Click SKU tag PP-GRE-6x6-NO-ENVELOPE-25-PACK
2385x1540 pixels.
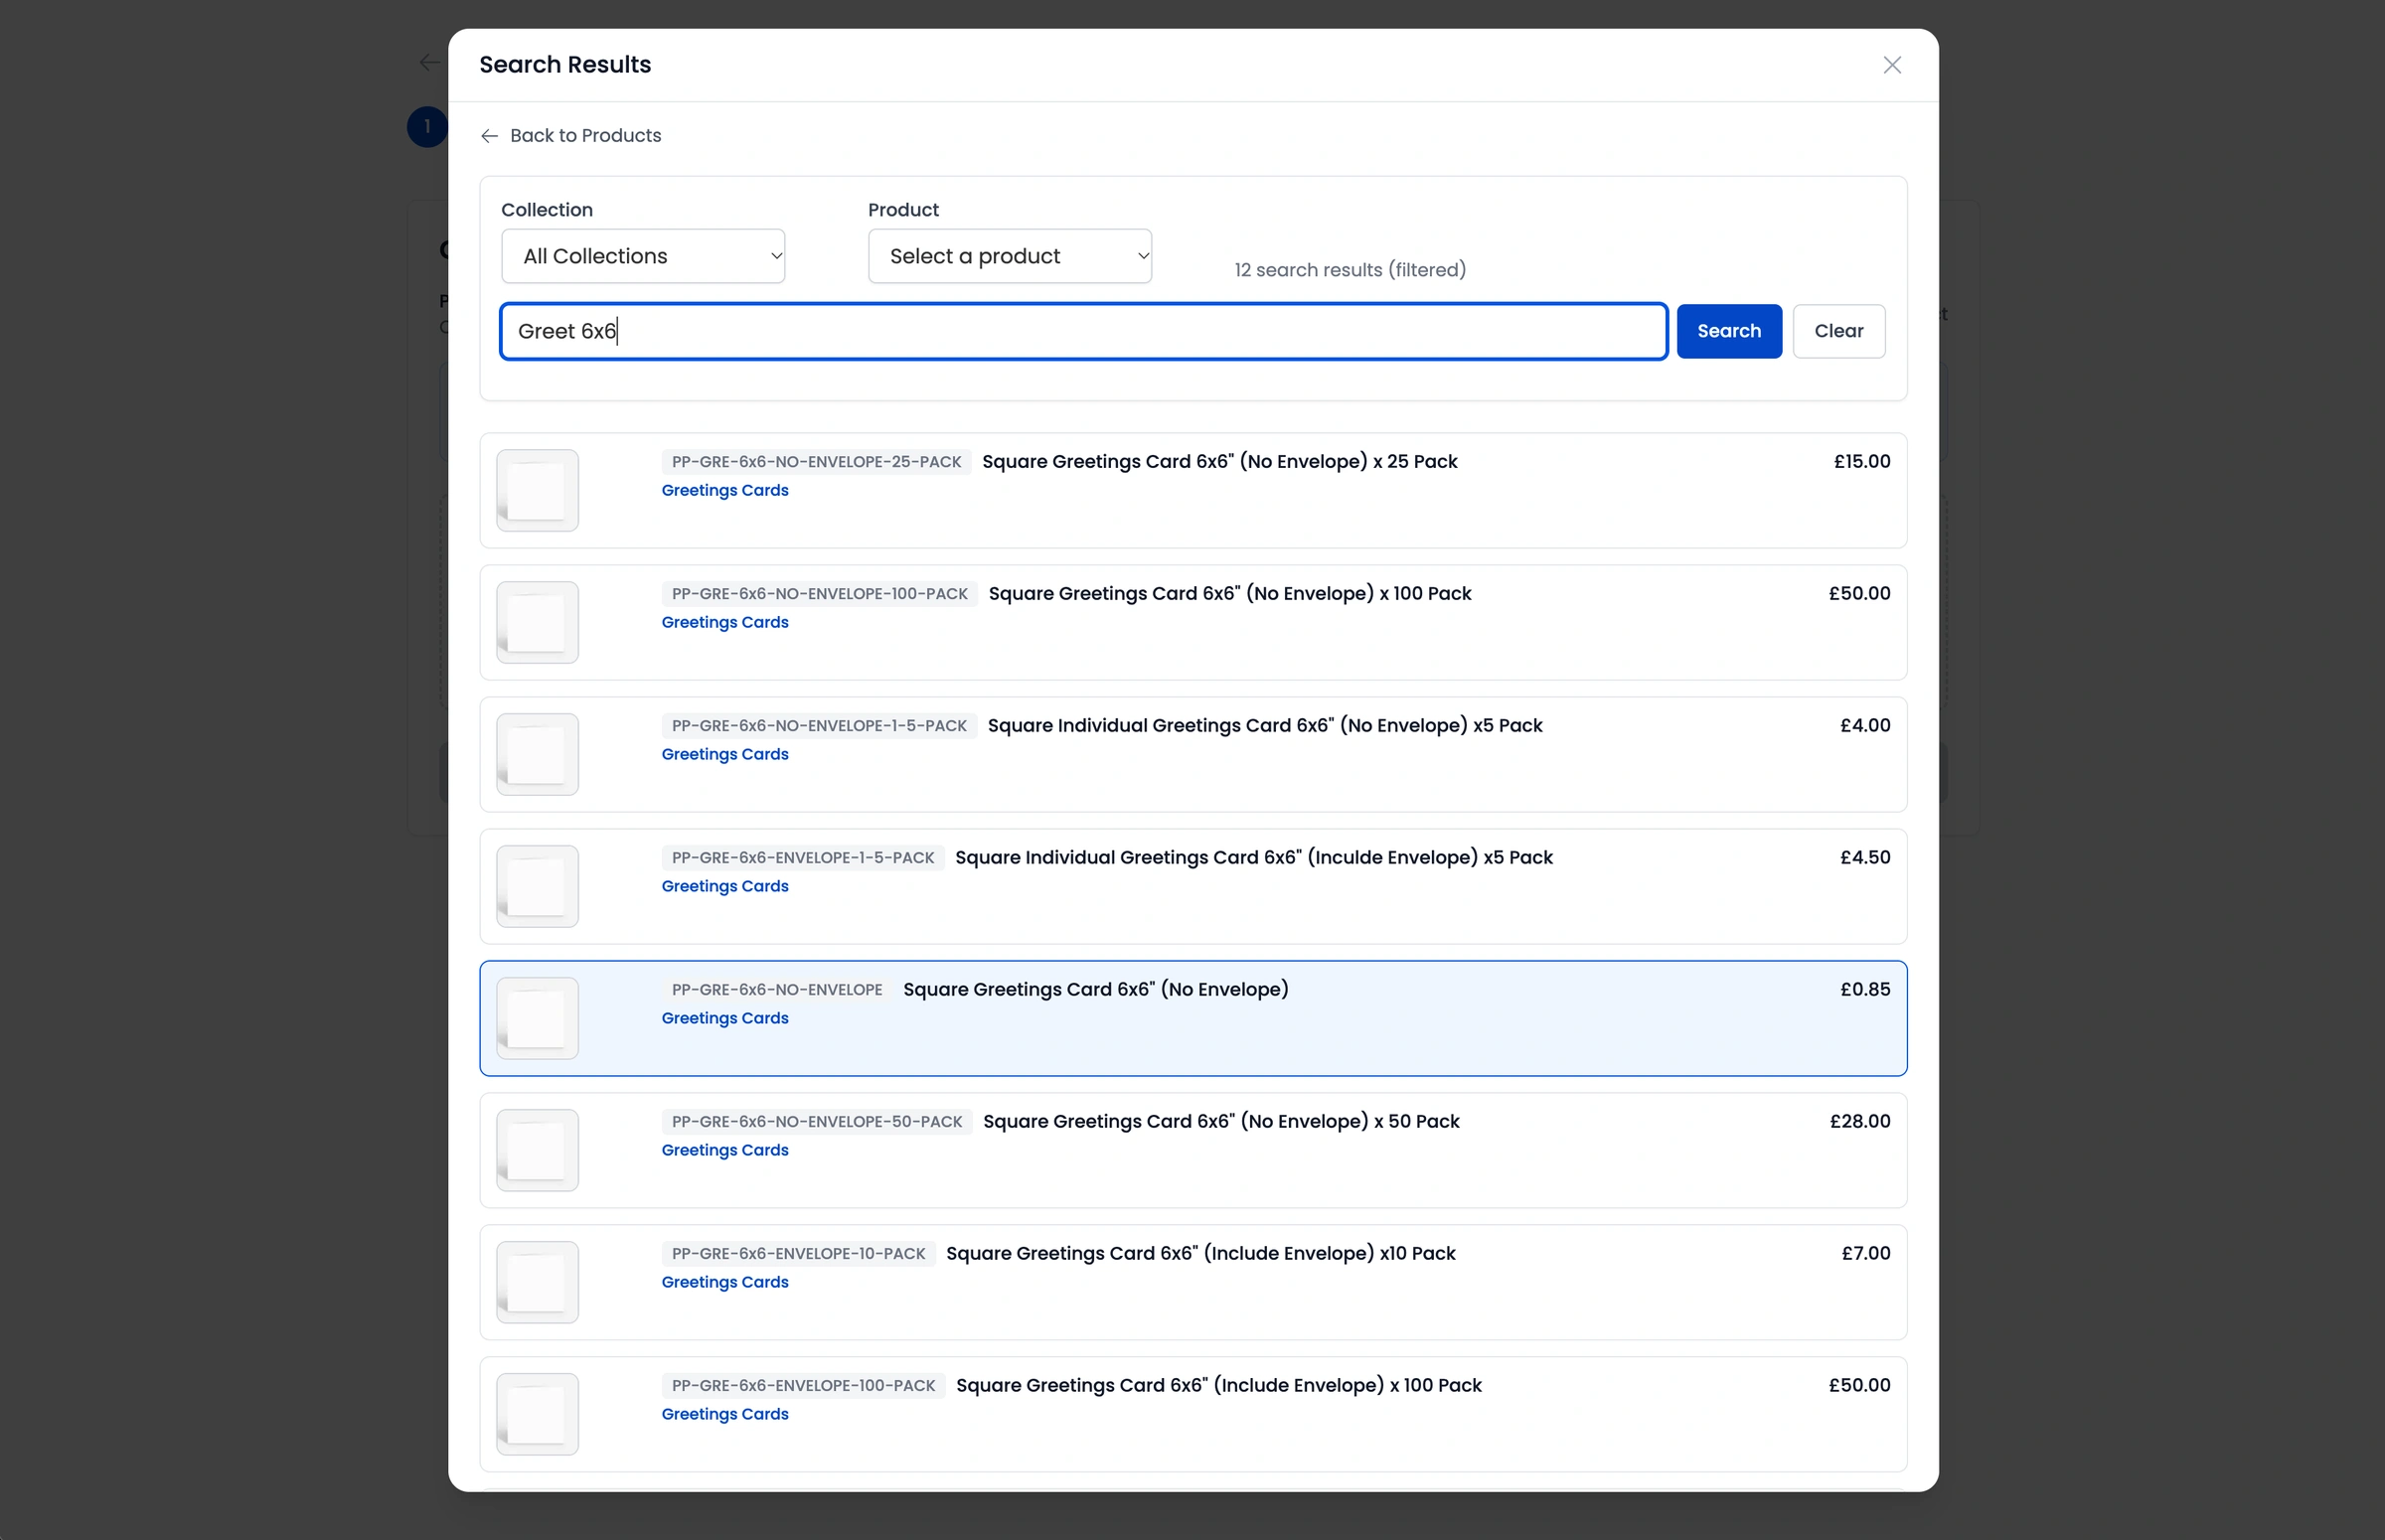[816, 461]
